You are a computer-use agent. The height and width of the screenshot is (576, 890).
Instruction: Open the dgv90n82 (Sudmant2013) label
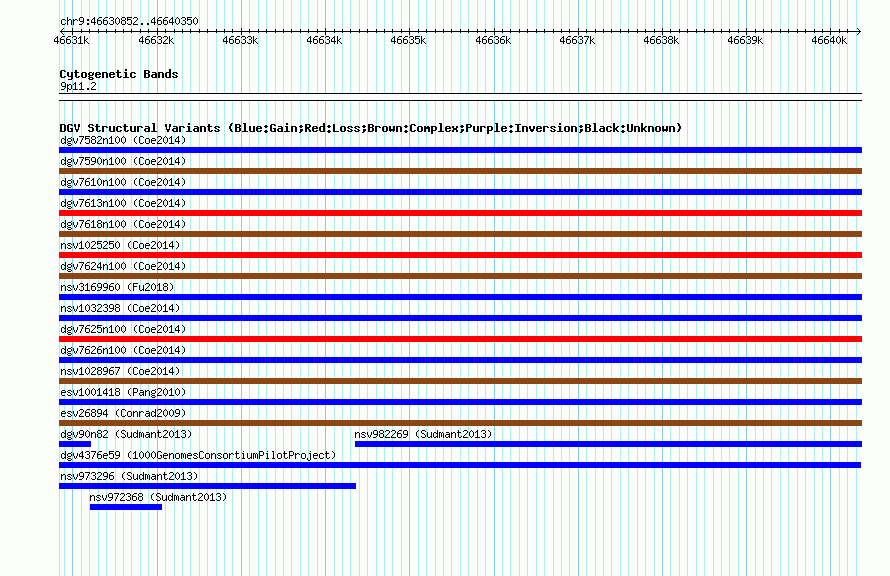[126, 434]
